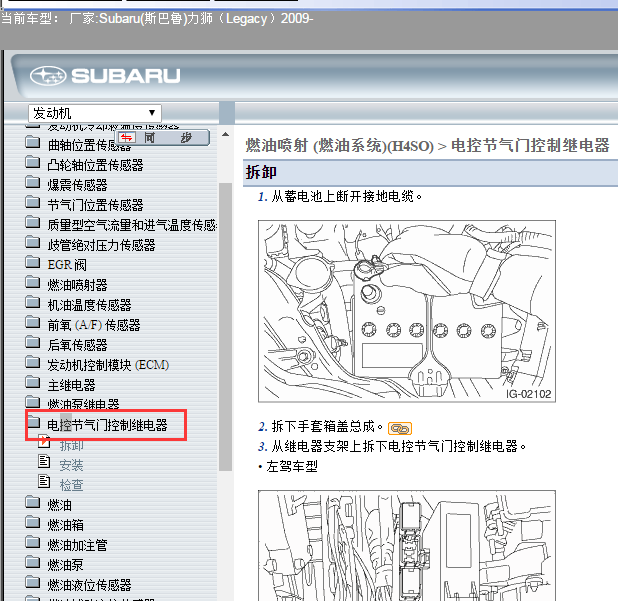Screen dimensions: 618x601
Task: Open the 检查 page link
Action: point(71,485)
